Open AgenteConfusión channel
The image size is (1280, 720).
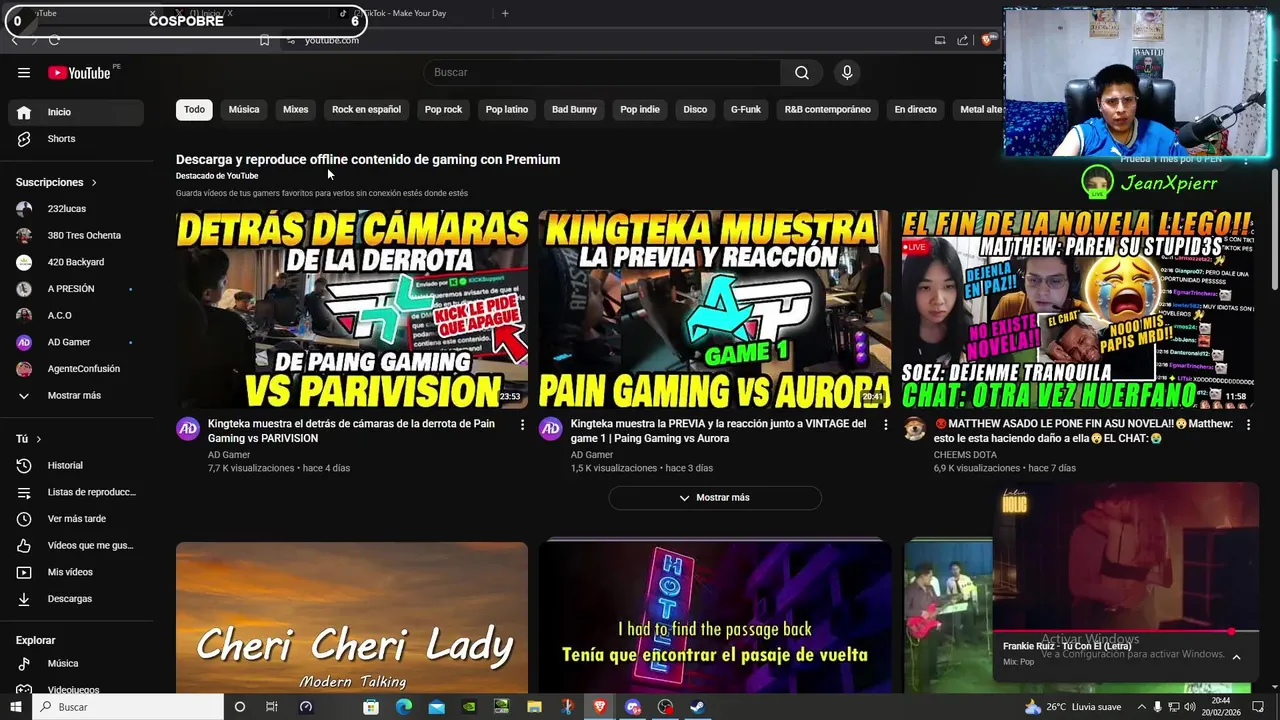pos(76,369)
